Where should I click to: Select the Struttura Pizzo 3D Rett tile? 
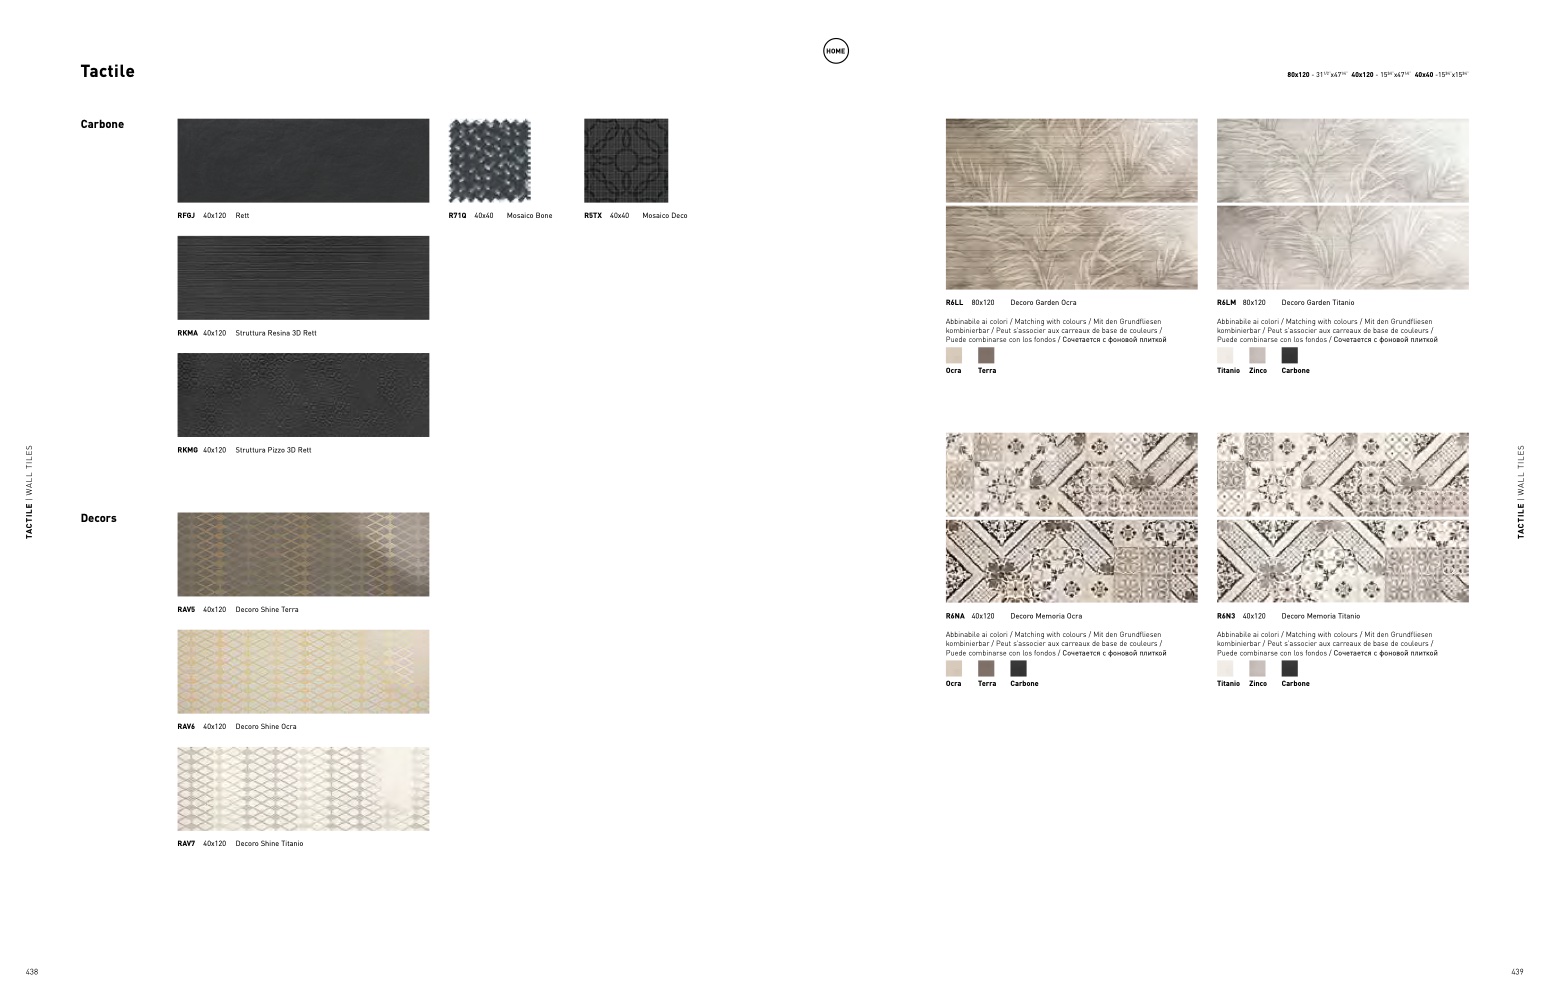[303, 395]
